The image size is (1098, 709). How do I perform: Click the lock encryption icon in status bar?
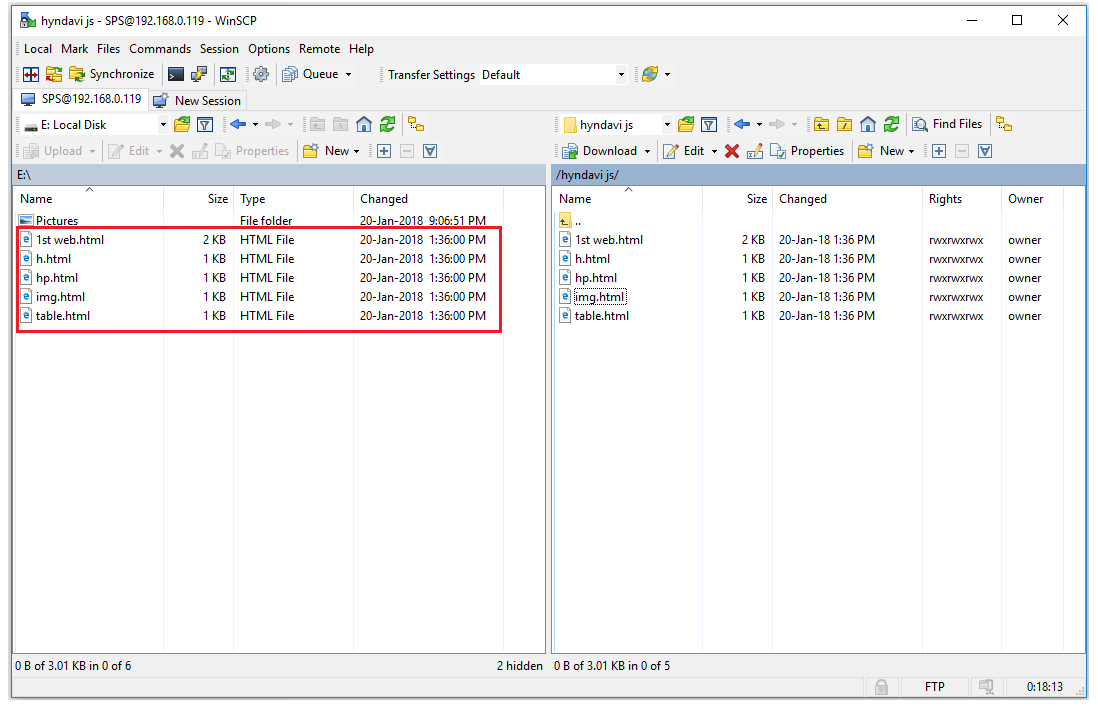coord(882,687)
